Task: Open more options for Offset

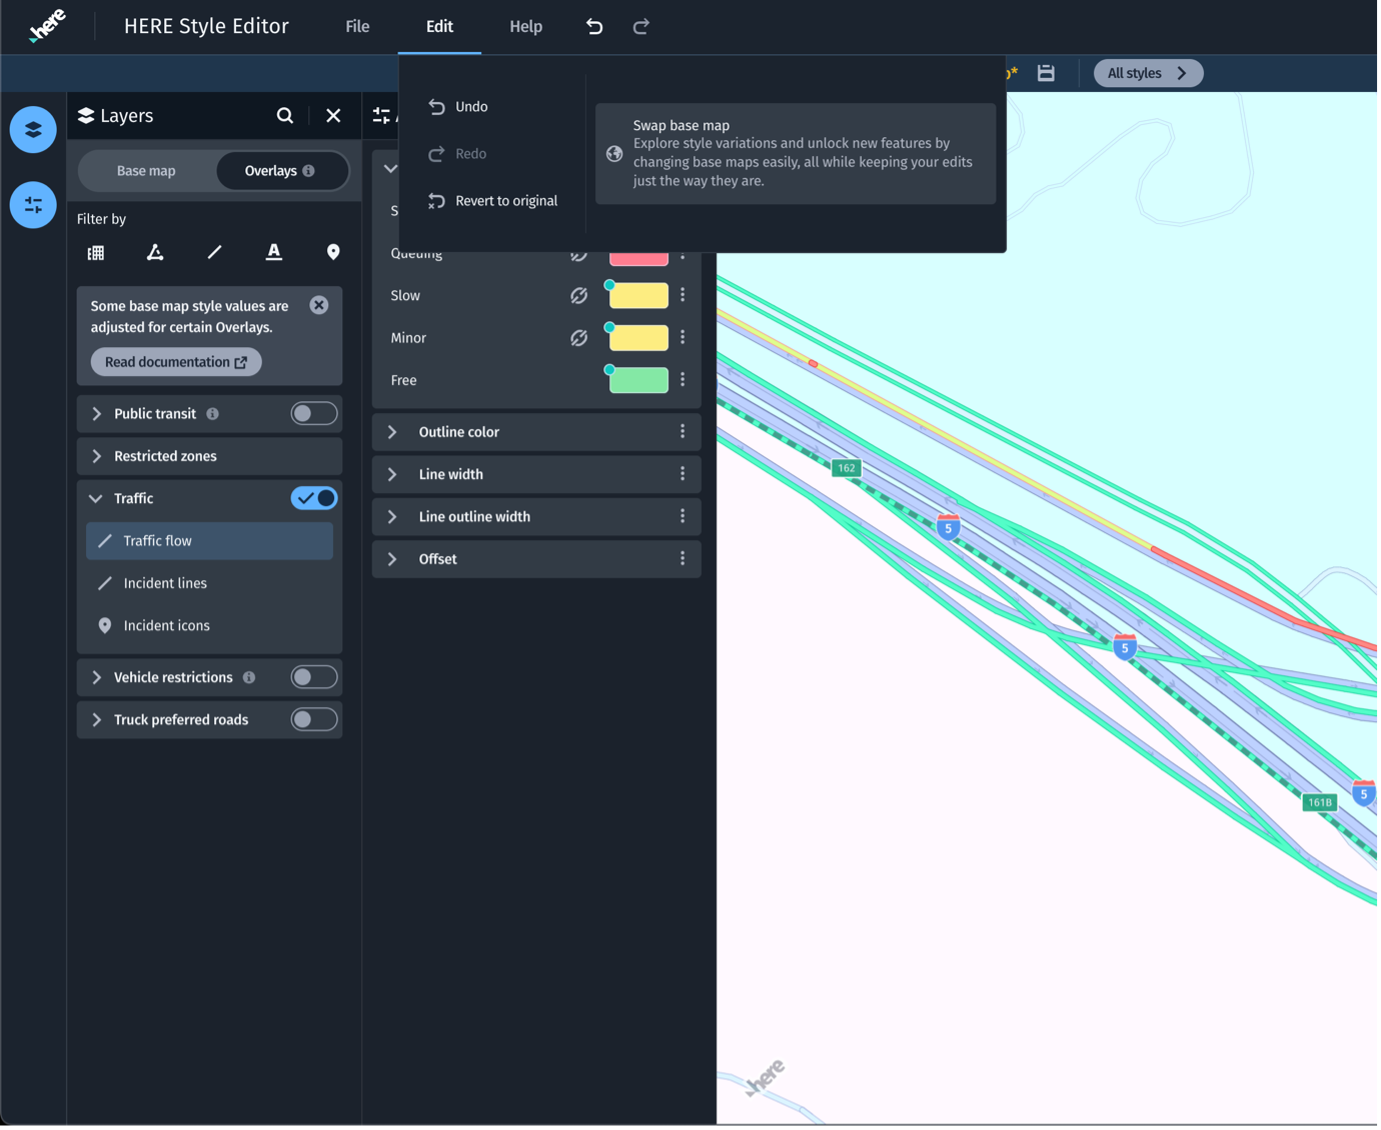Action: pyautogui.click(x=683, y=559)
